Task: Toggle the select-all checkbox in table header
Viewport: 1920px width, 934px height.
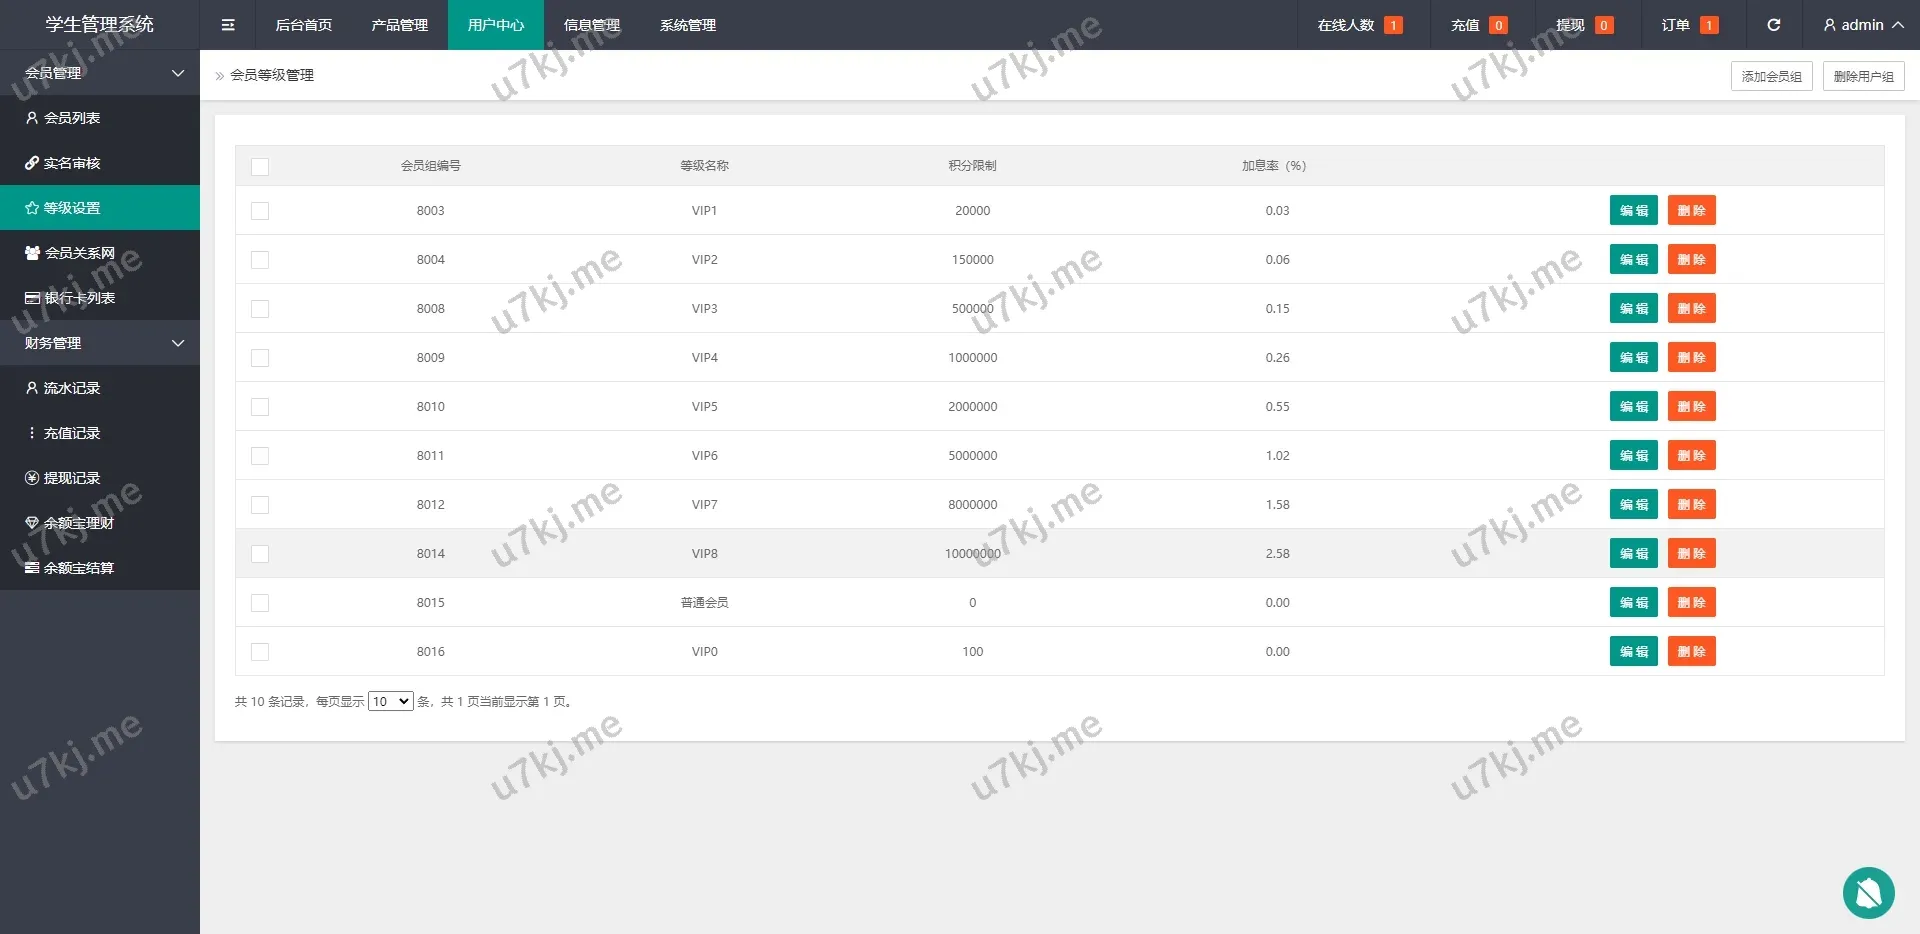Action: click(260, 167)
